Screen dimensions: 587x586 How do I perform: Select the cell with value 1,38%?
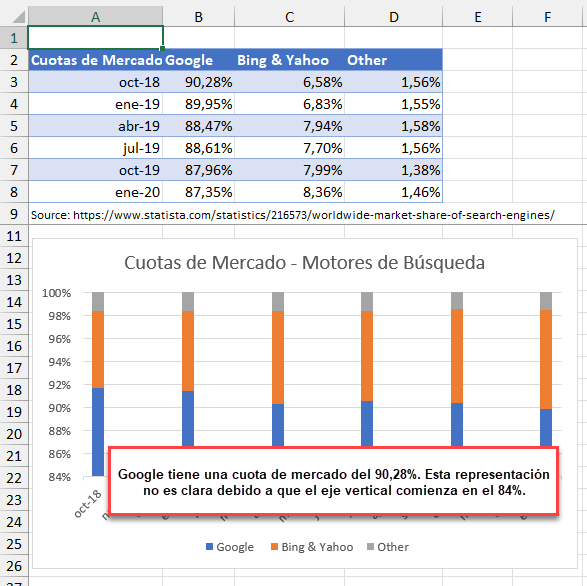pos(393,170)
